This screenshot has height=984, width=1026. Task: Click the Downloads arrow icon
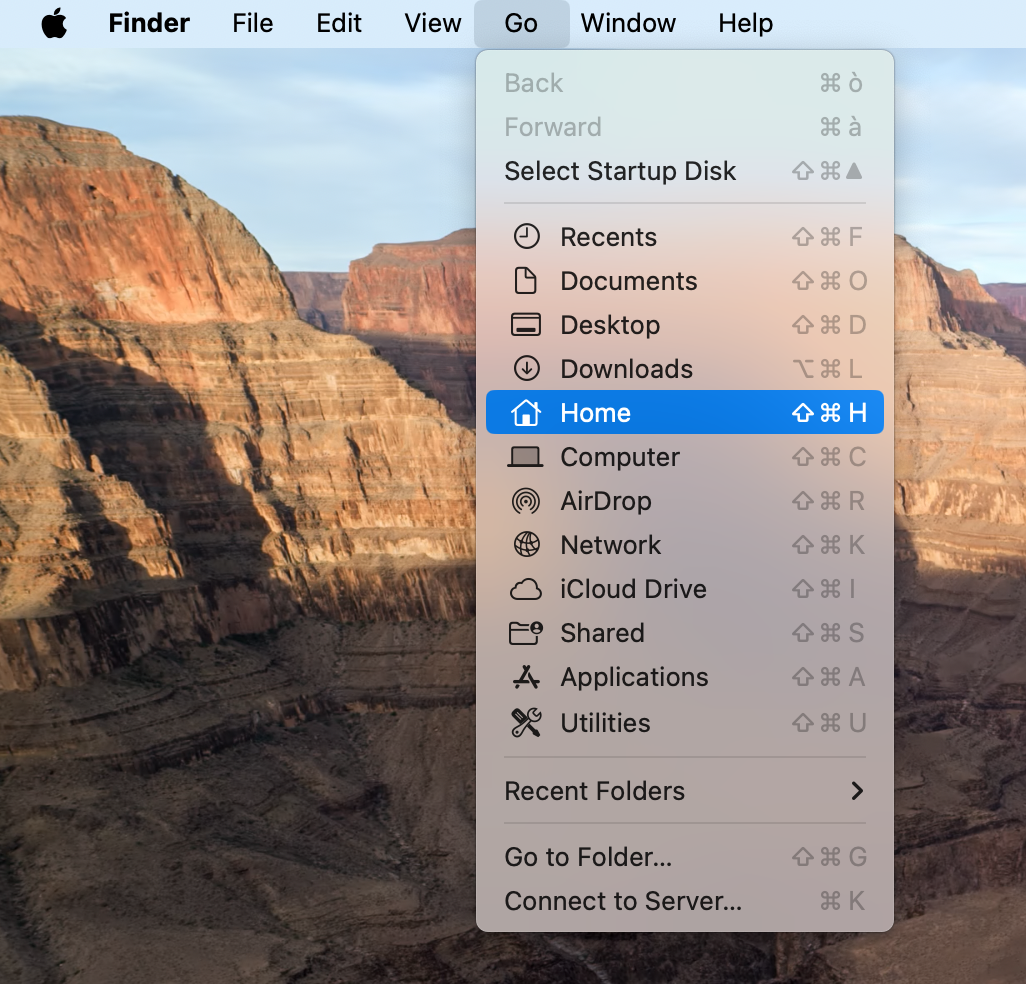coord(526,368)
